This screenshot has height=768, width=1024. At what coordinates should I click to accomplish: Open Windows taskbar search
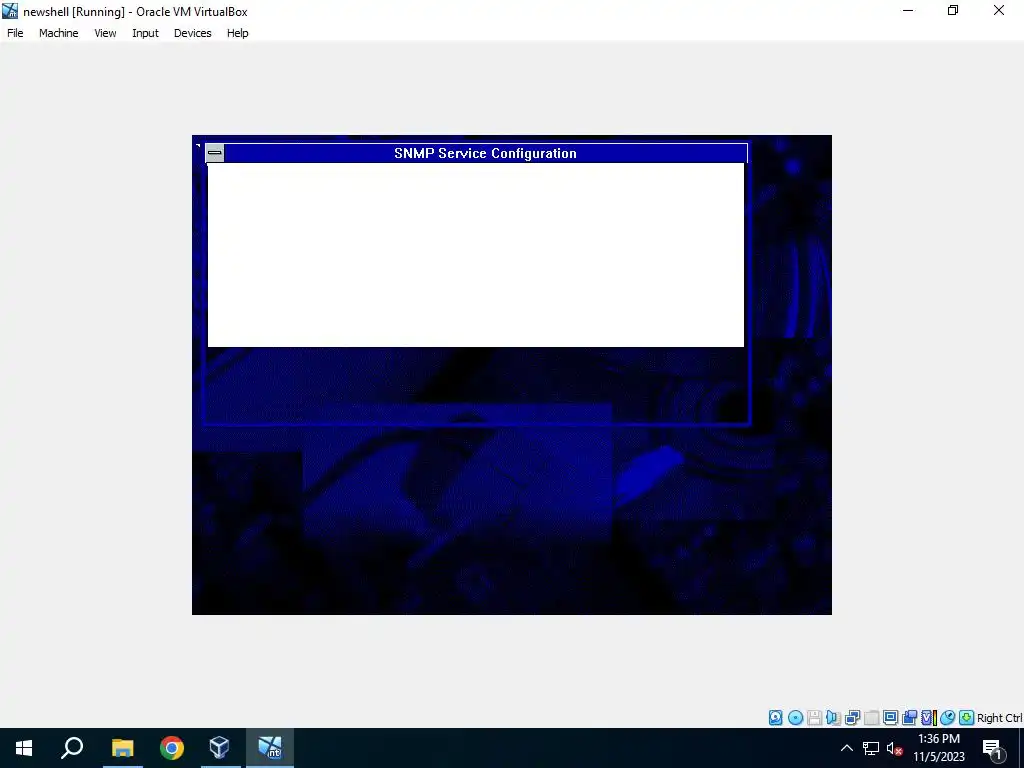(x=72, y=748)
